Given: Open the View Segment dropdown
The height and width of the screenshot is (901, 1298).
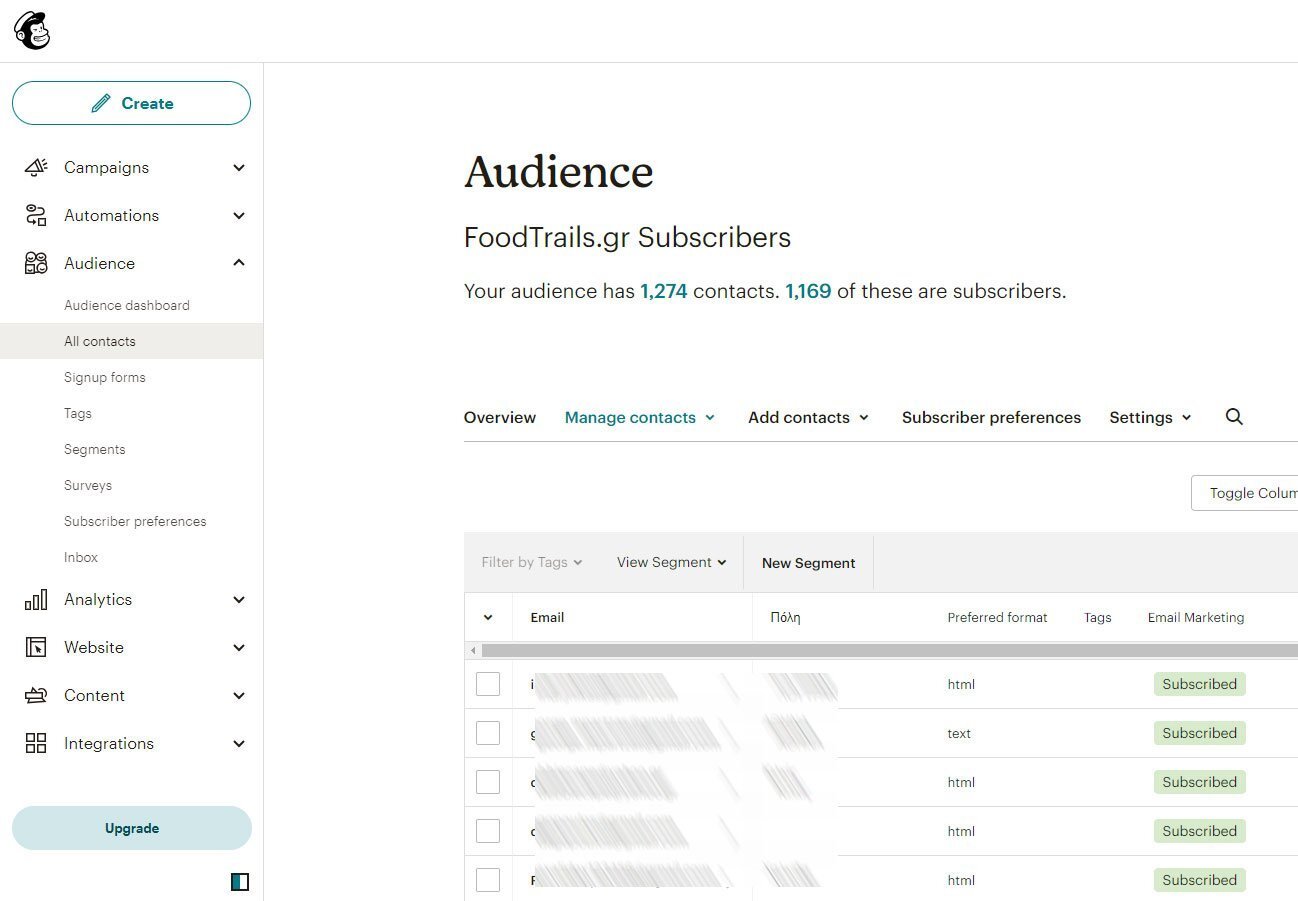Looking at the screenshot, I should coord(671,562).
